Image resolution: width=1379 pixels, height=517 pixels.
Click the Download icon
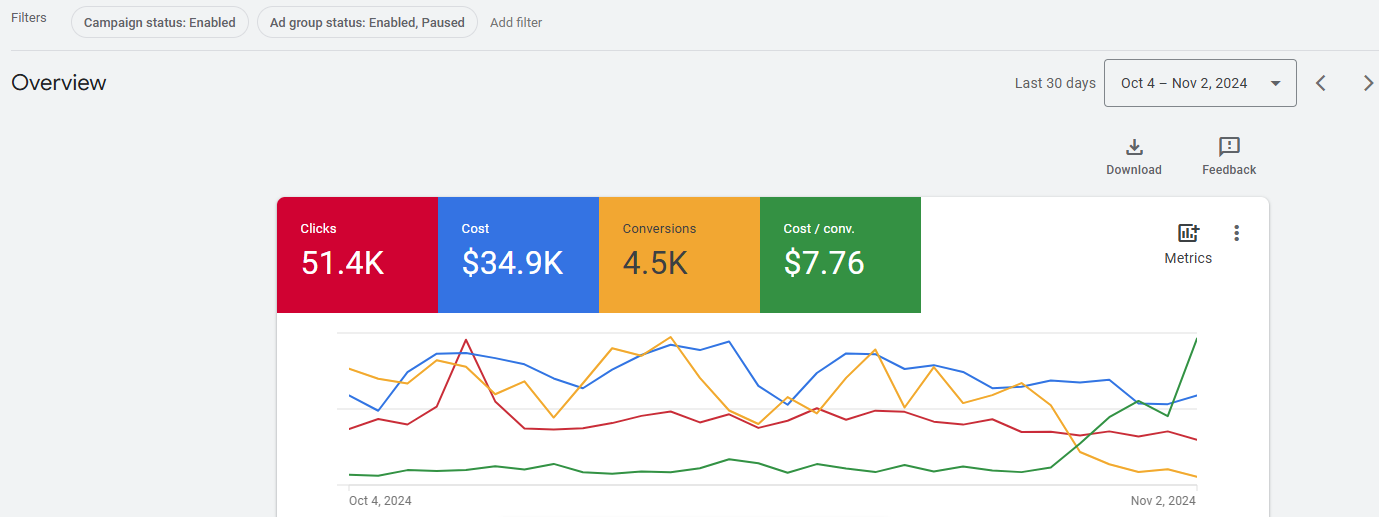pos(1133,148)
